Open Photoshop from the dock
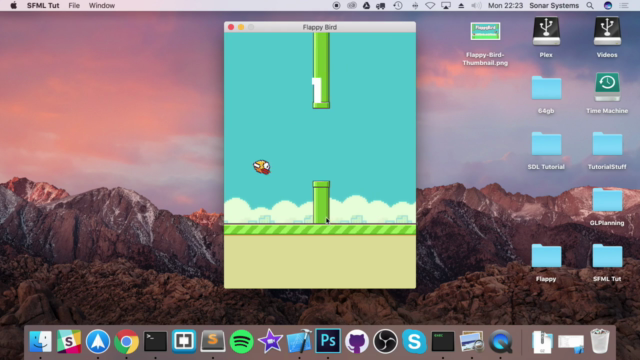640x360 pixels. pyautogui.click(x=328, y=341)
